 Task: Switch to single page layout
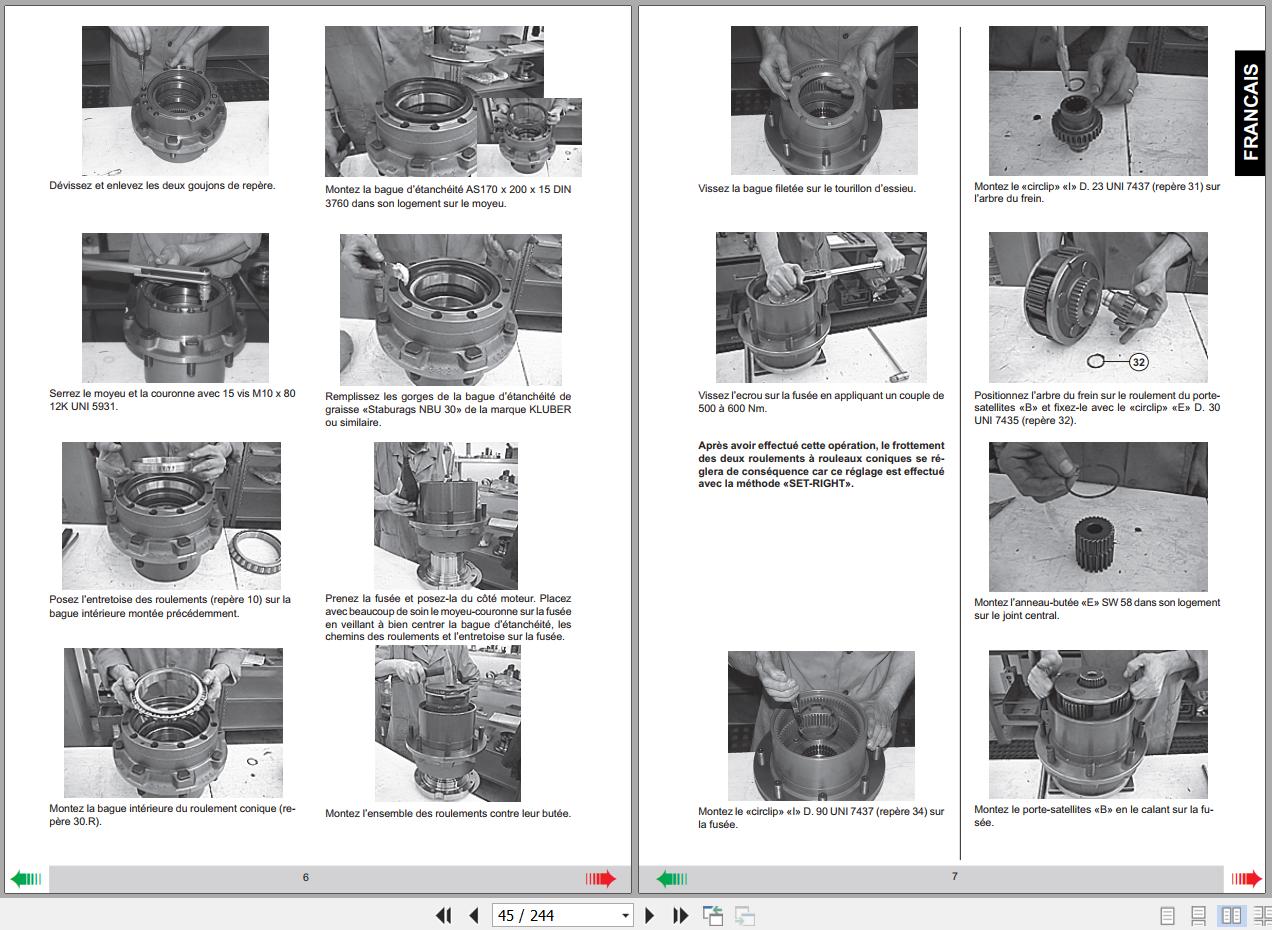[x=1167, y=915]
